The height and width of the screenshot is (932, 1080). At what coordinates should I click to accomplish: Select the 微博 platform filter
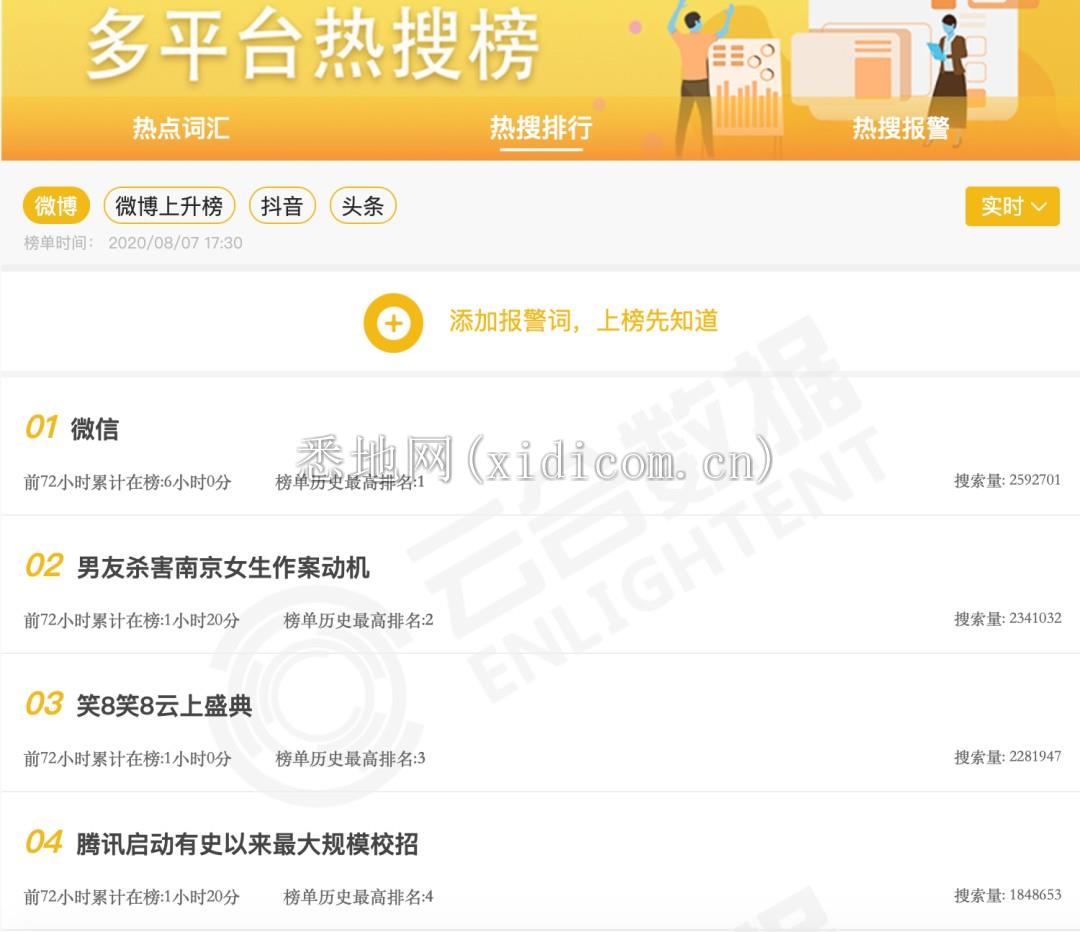(56, 205)
